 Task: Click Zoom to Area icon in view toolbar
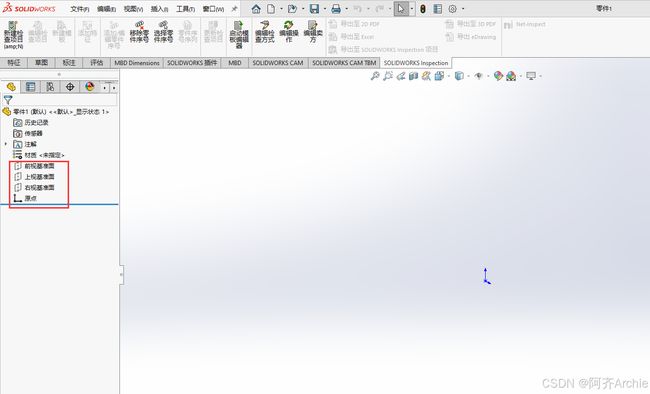click(x=388, y=76)
